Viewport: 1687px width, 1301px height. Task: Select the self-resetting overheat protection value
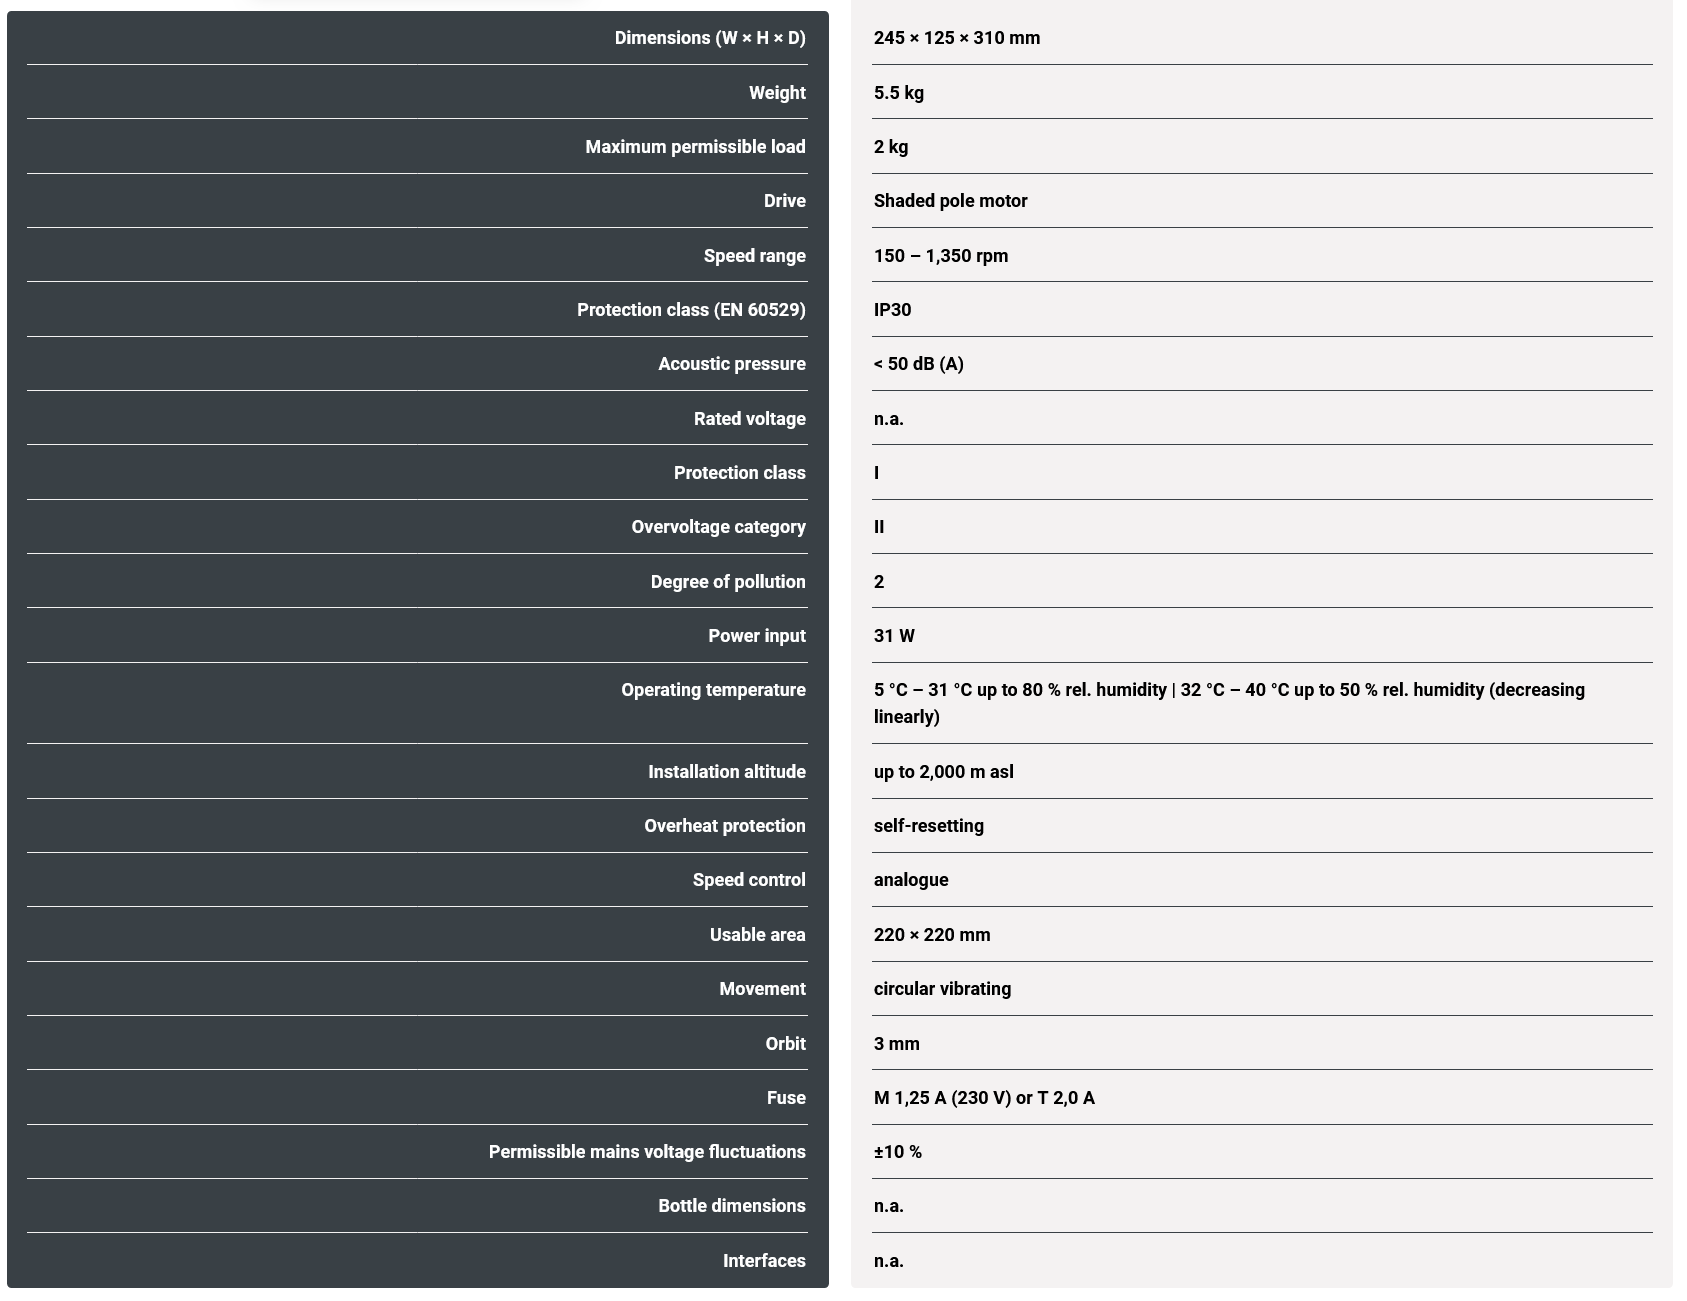point(928,826)
